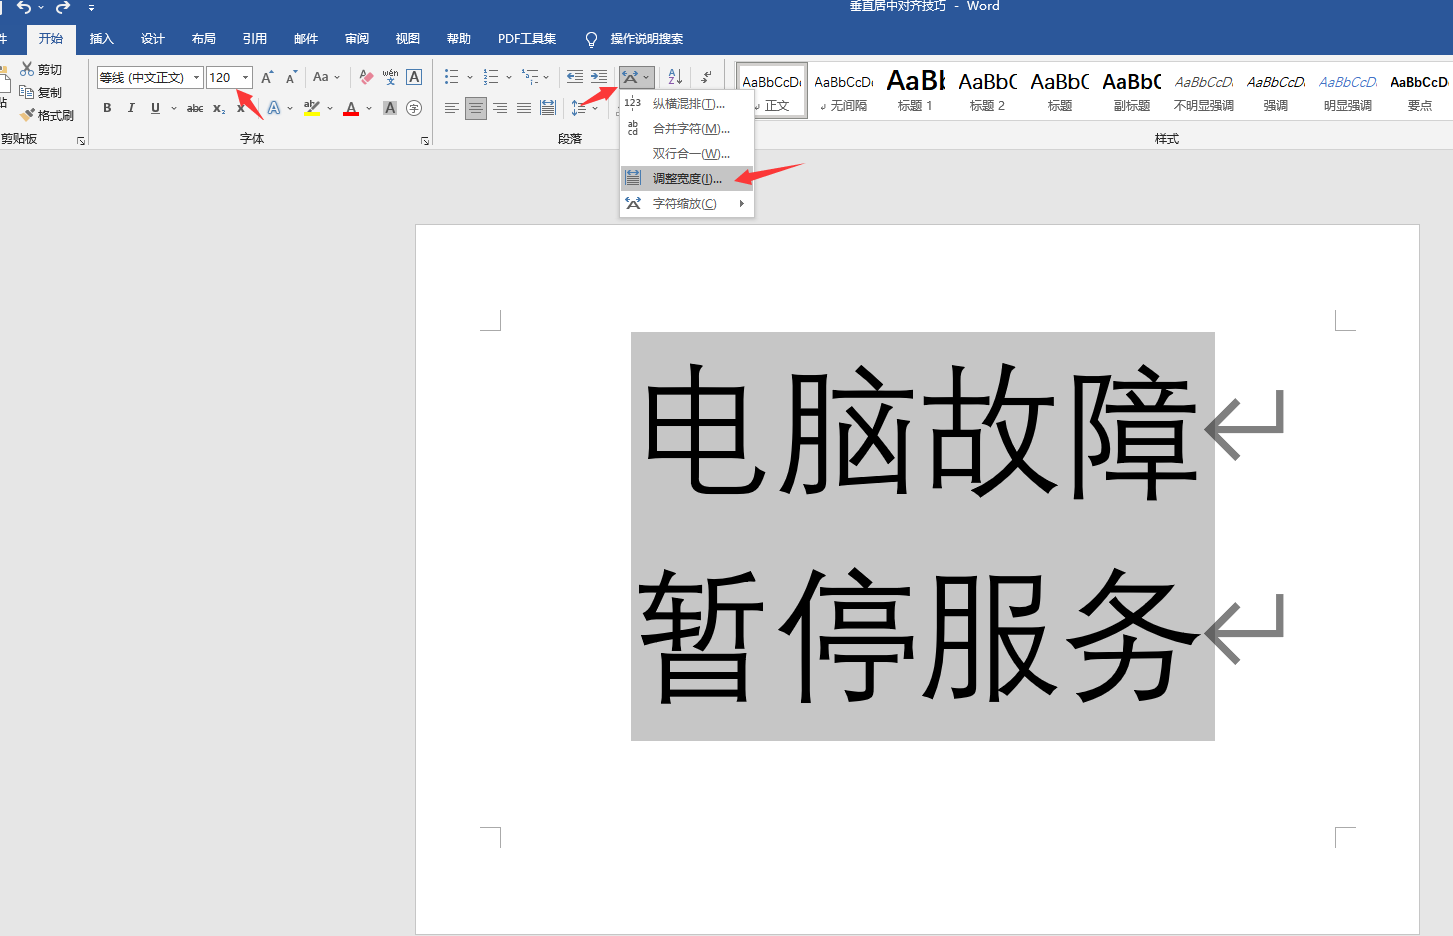Open the numbered list style dropdown
This screenshot has width=1453, height=936.
pyautogui.click(x=509, y=77)
